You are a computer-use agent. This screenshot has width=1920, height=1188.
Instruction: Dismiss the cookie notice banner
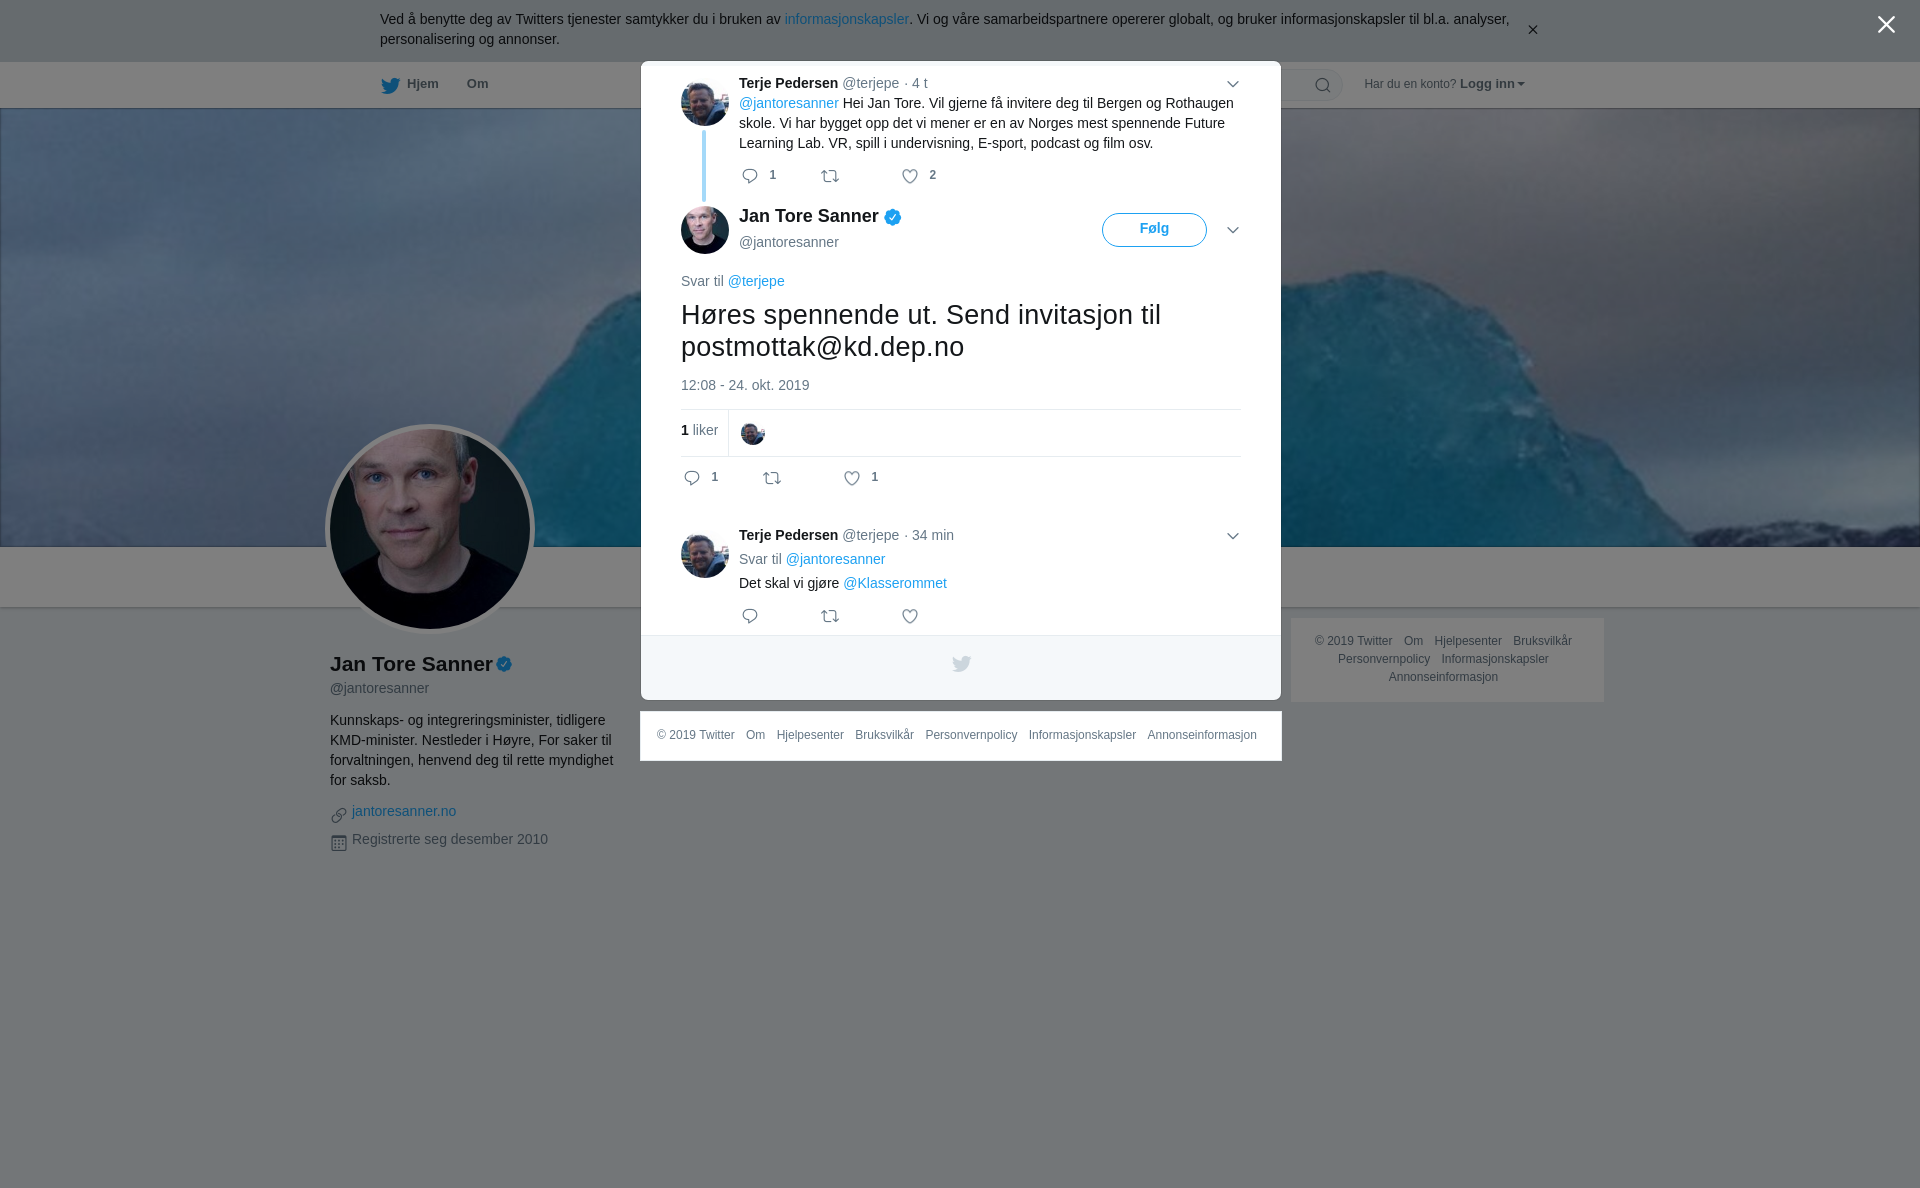(1532, 30)
